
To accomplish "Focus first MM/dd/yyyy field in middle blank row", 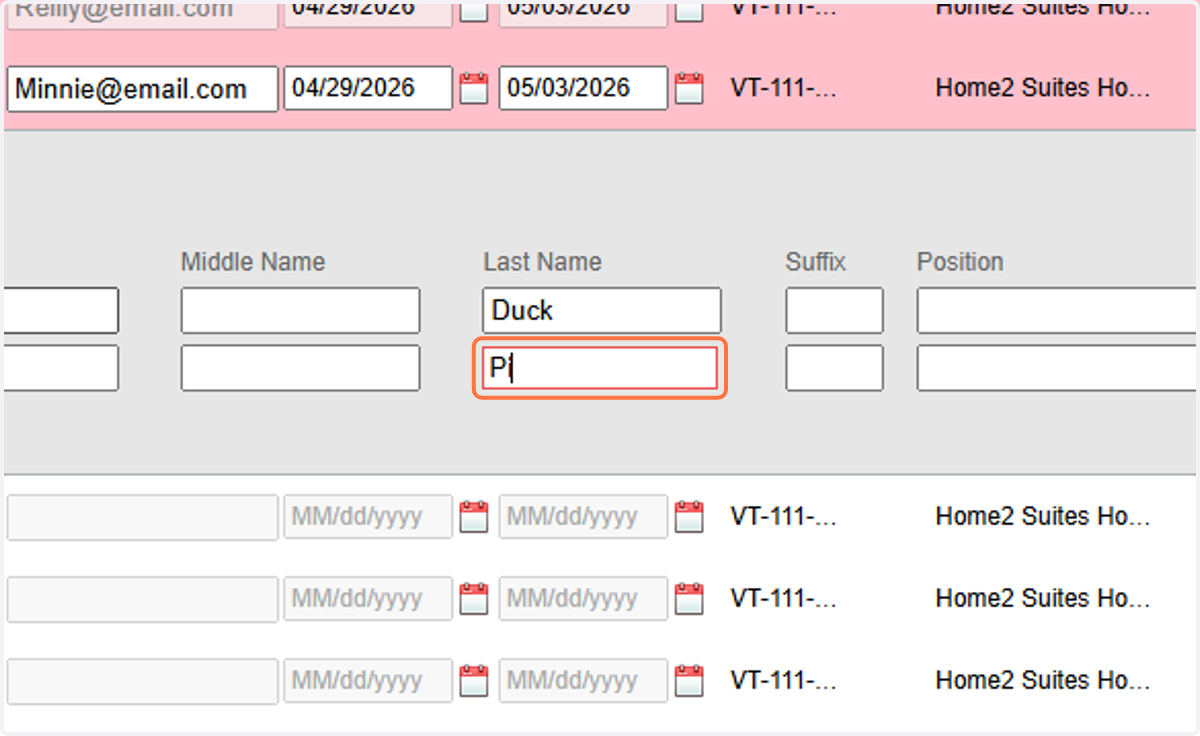I will pyautogui.click(x=368, y=599).
